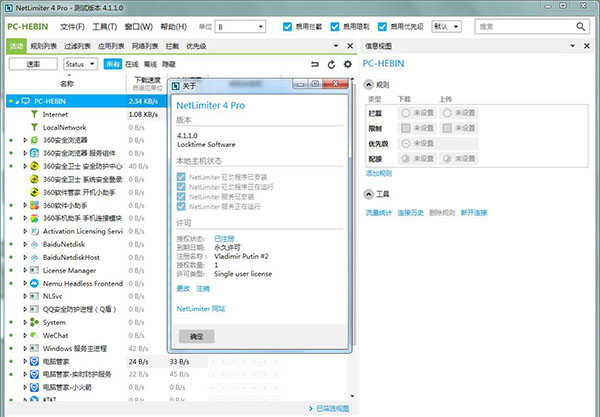Toggle the 启用优先级 checkbox
The image size is (600, 417).
(x=382, y=26)
